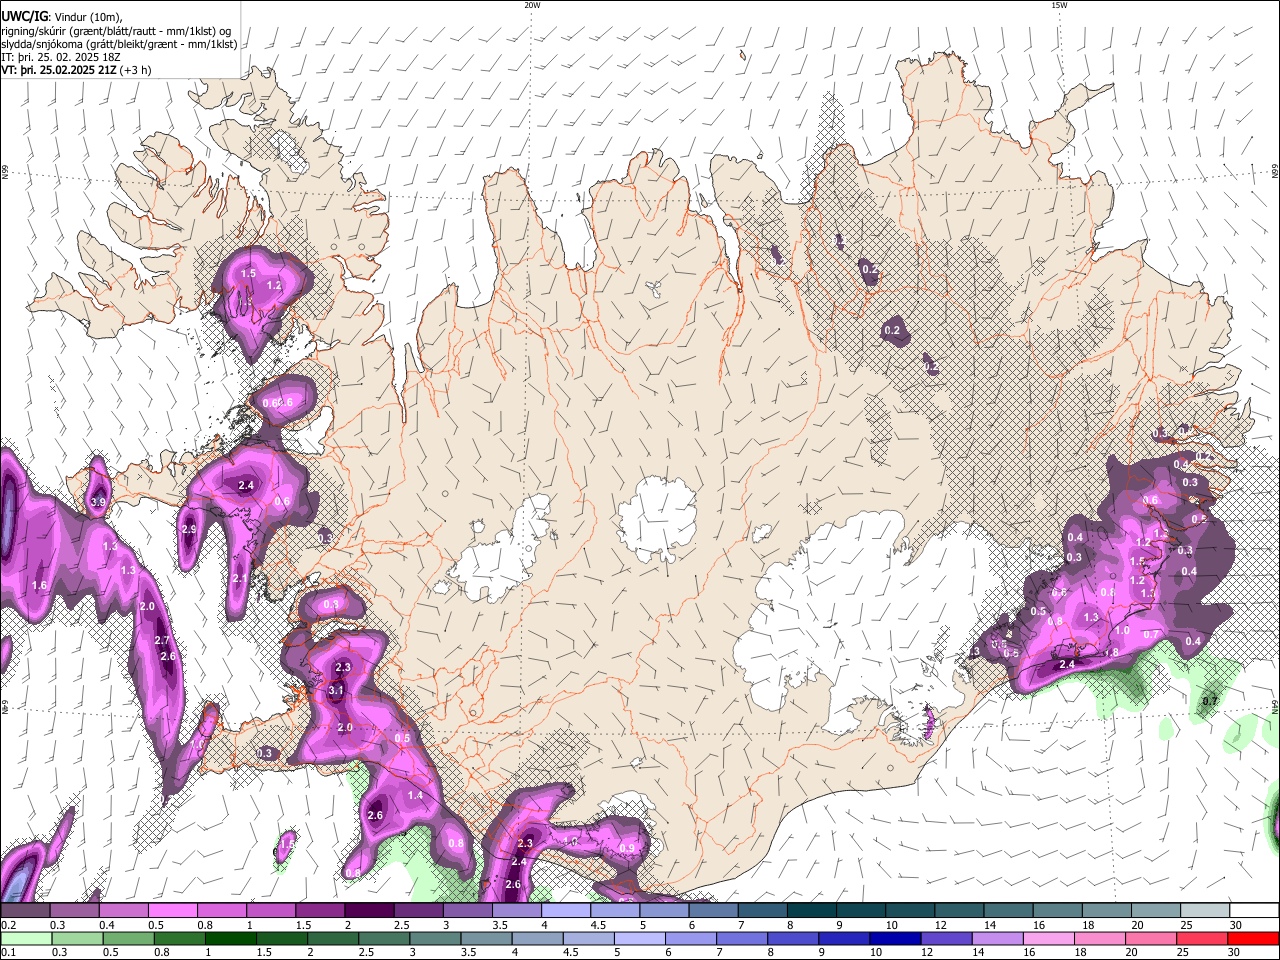
Task: Select the upper legend swatch labeled 0.3
Action: click(x=74, y=911)
